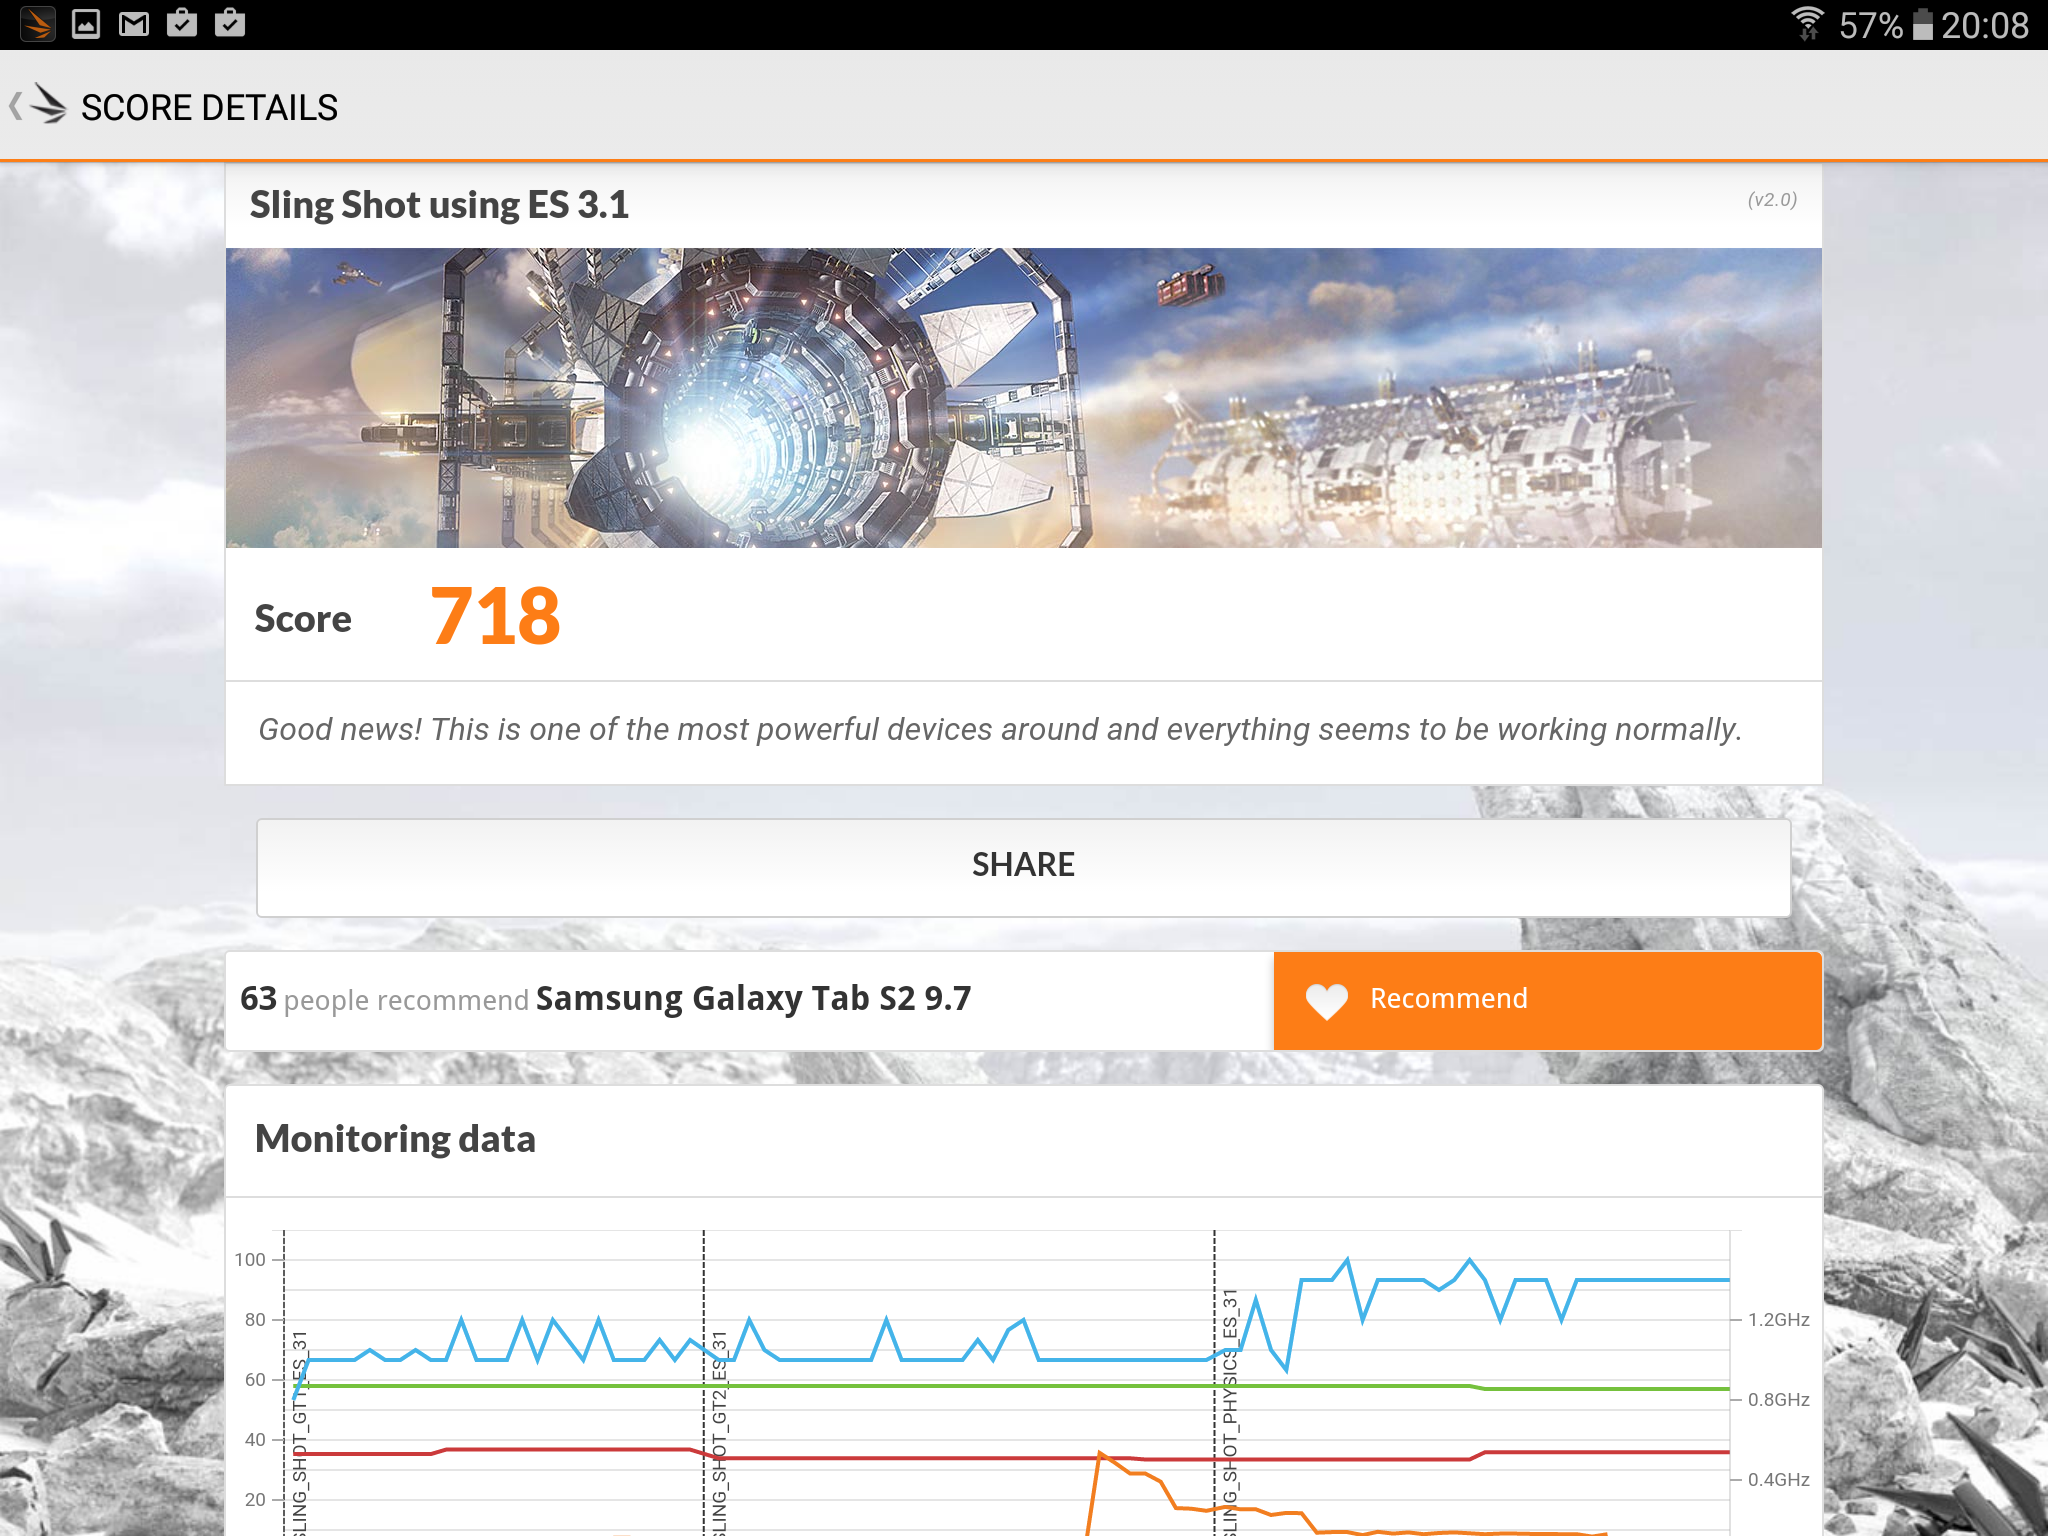Open the Gmail notification icon in the status bar
Viewport: 2048px width, 1536px height.
click(x=134, y=23)
